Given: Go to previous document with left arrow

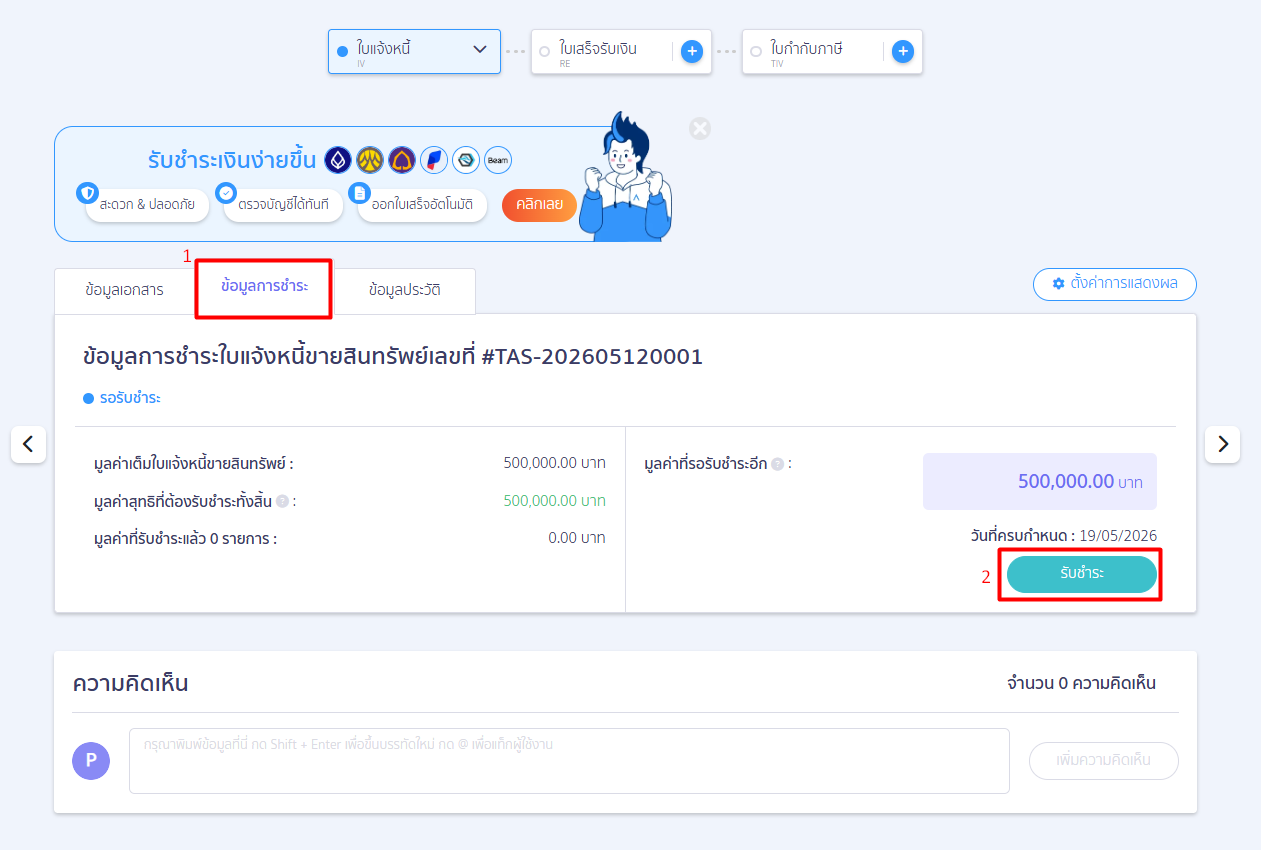Looking at the screenshot, I should coord(28,444).
